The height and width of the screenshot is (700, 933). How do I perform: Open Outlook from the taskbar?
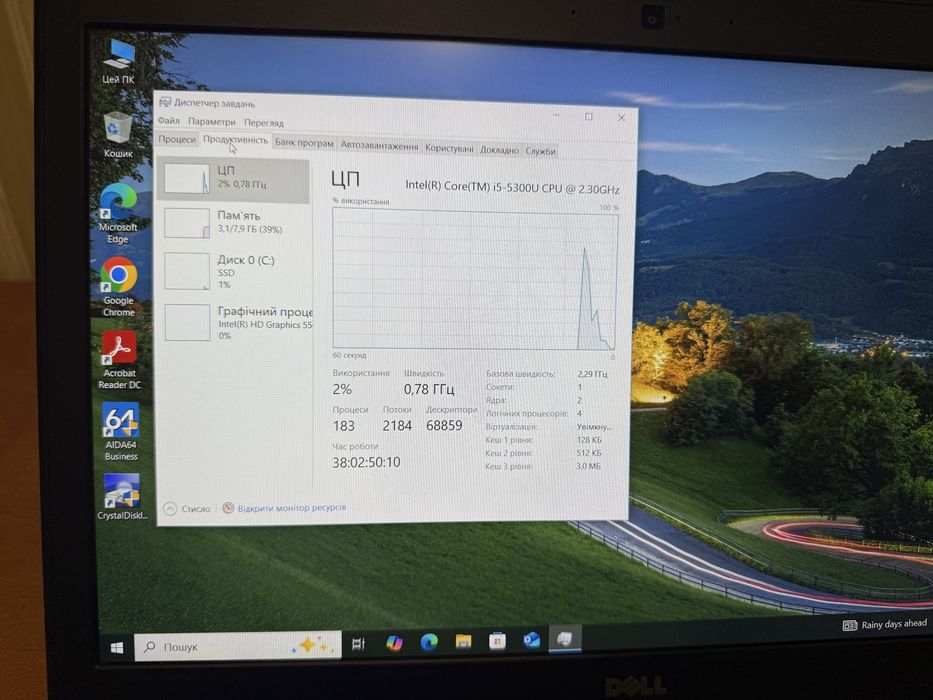pos(531,640)
